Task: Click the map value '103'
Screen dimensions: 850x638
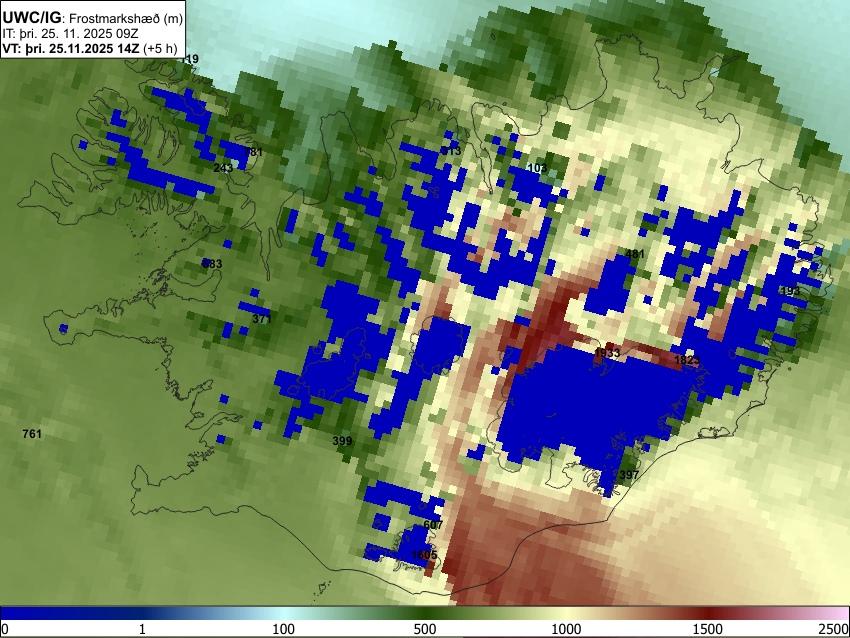Action: coord(537,168)
